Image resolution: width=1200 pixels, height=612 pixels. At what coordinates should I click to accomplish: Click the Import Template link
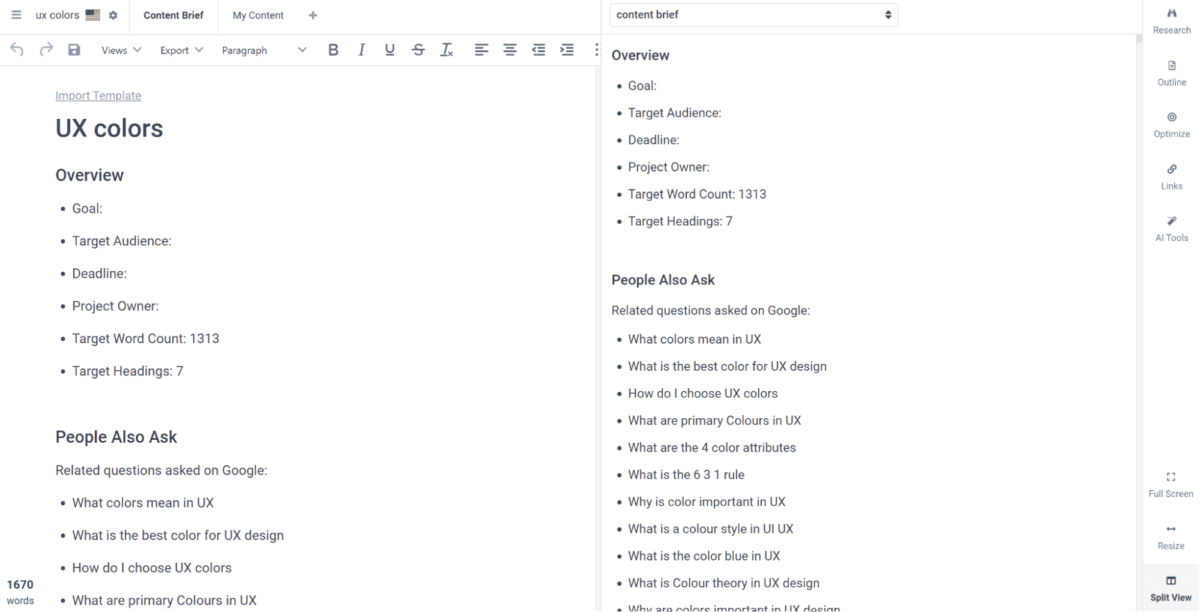(98, 95)
